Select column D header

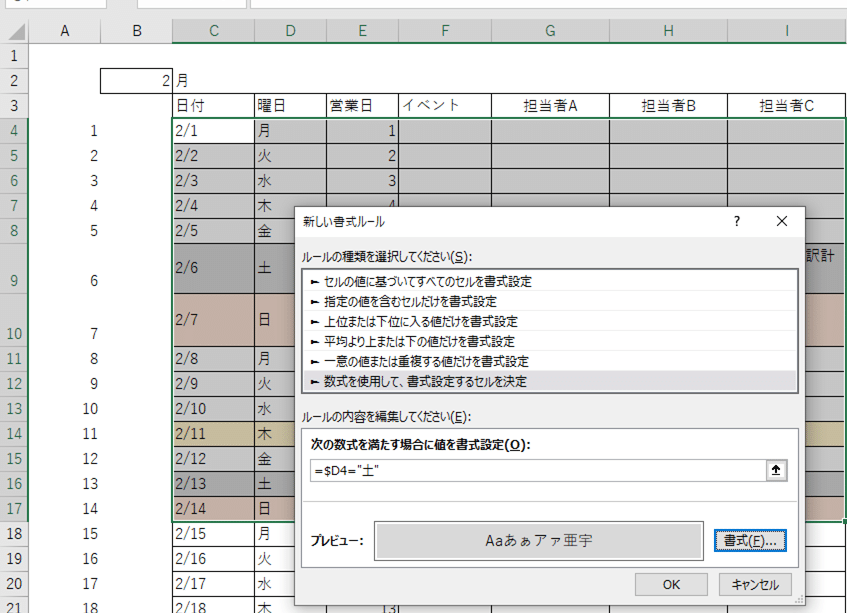[x=290, y=31]
